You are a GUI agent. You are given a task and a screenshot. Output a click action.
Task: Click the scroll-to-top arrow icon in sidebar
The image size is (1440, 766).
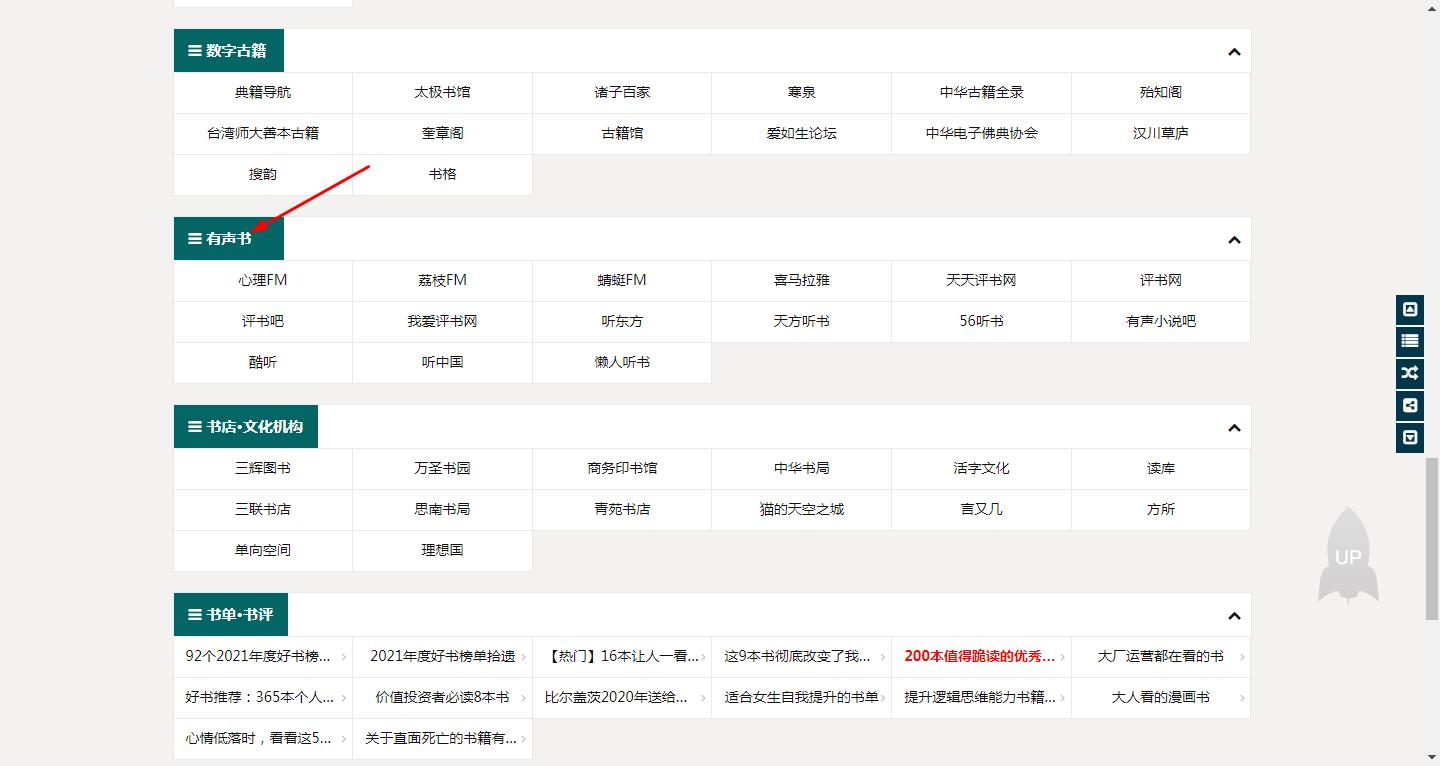click(x=1409, y=309)
